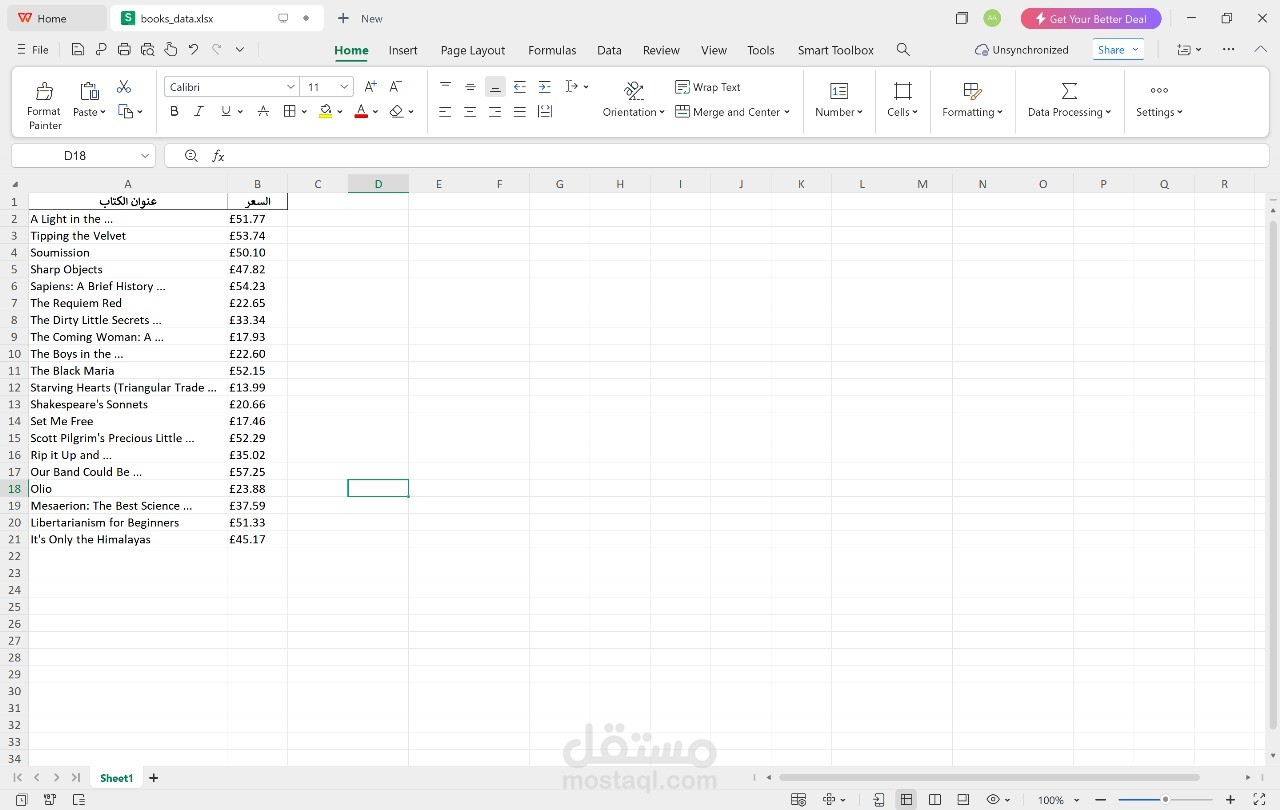The image size is (1280, 810).
Task: Click the Distributed alignment icon
Action: point(544,112)
